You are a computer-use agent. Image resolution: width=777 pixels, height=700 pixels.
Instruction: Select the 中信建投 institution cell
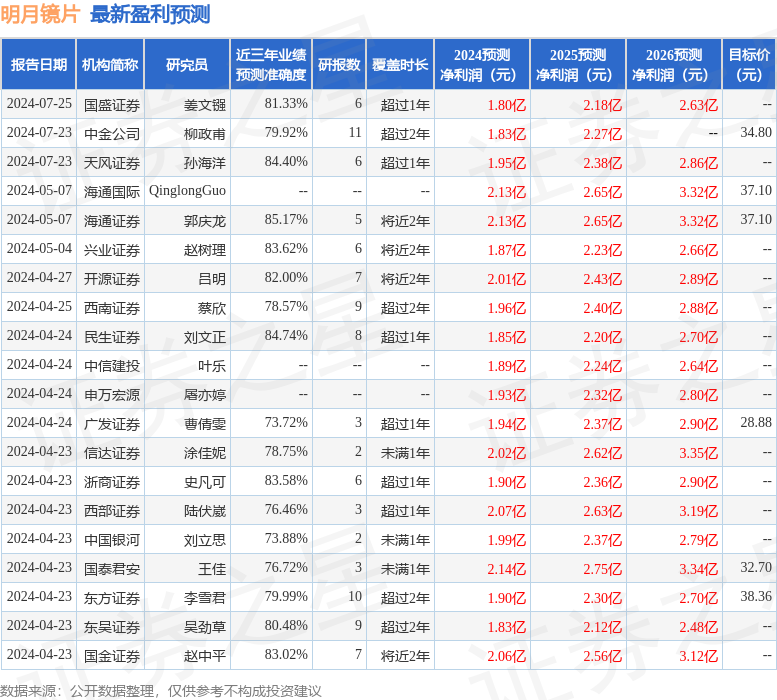(111, 366)
